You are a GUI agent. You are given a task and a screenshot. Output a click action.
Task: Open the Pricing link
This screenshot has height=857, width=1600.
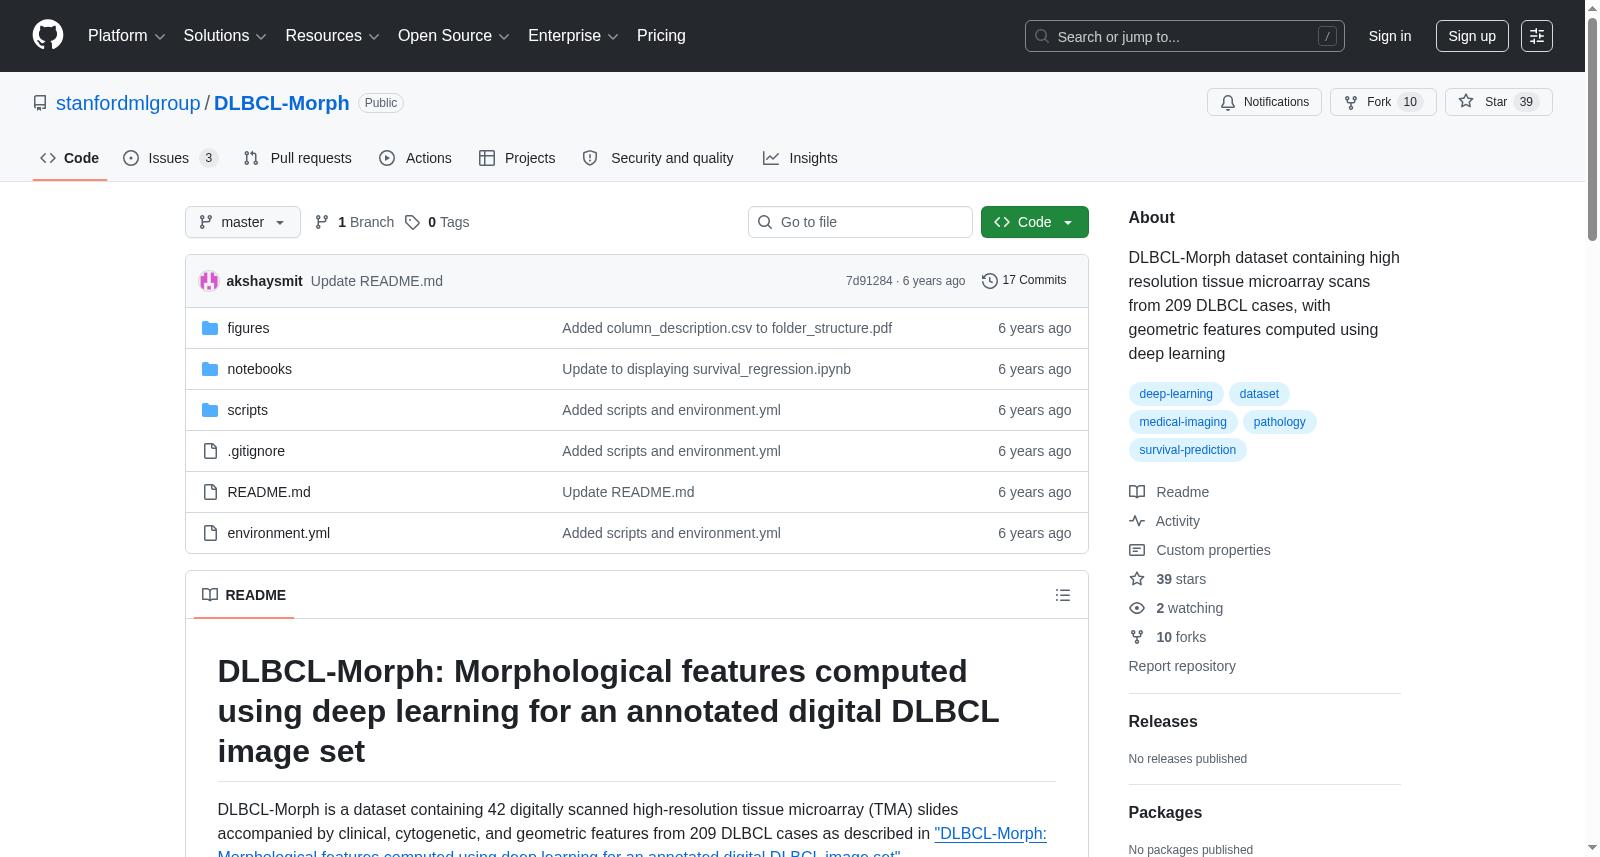[661, 36]
